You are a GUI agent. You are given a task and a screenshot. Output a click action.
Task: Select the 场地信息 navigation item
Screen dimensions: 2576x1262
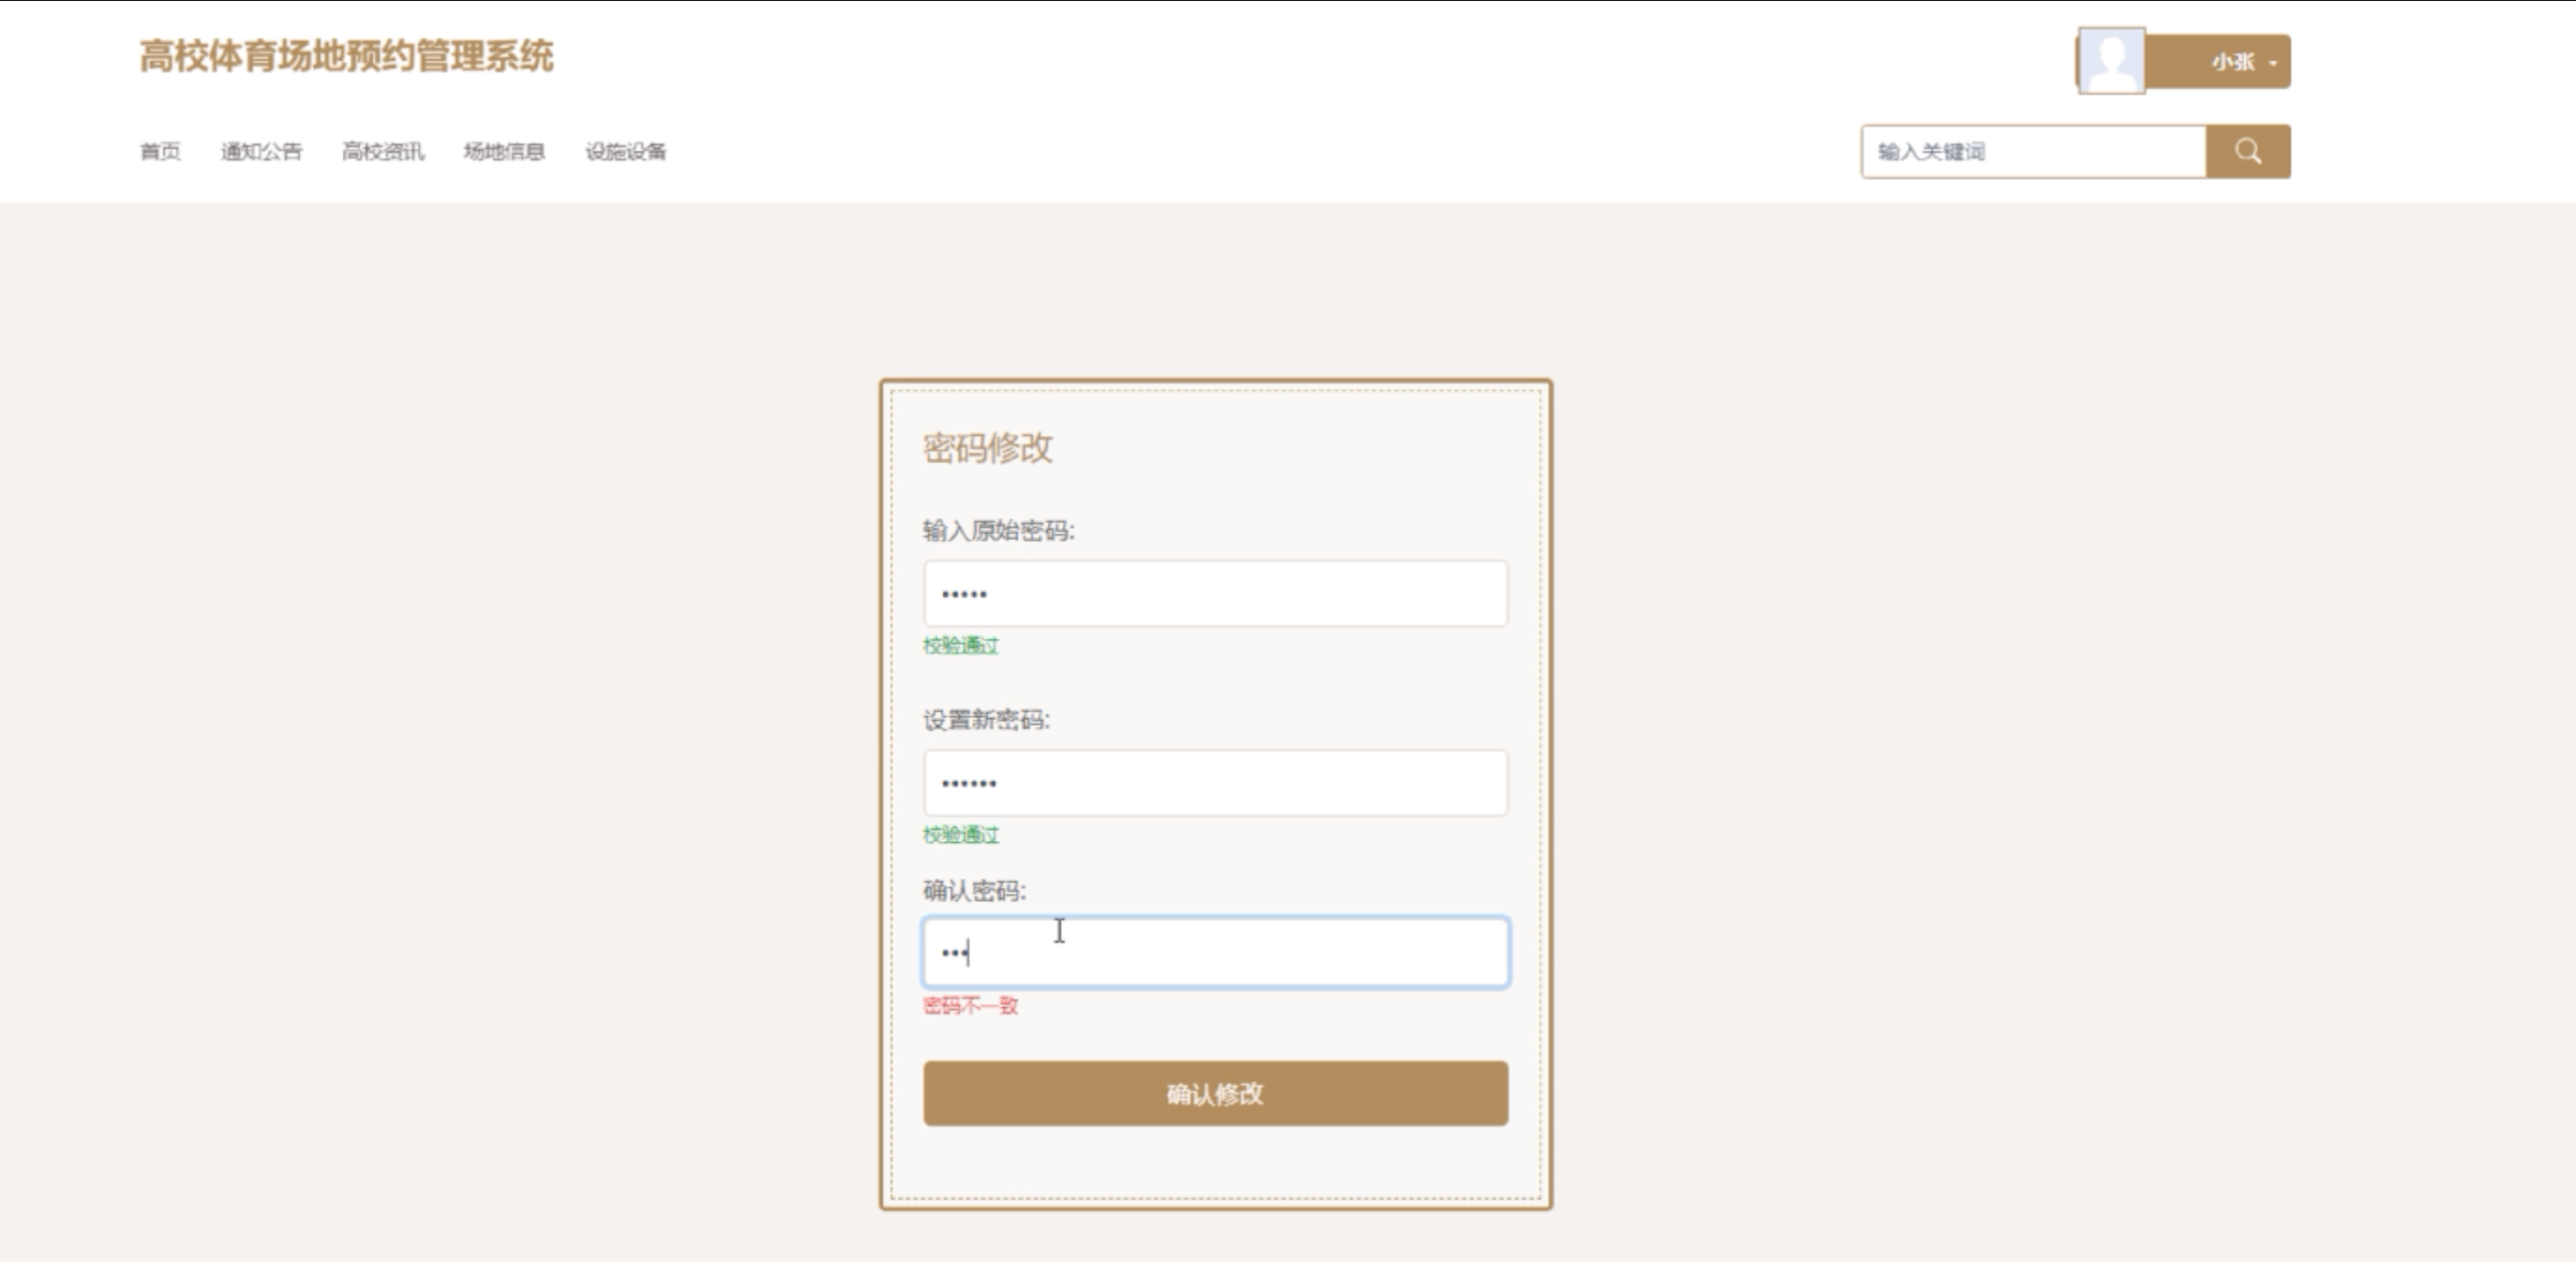pyautogui.click(x=504, y=152)
